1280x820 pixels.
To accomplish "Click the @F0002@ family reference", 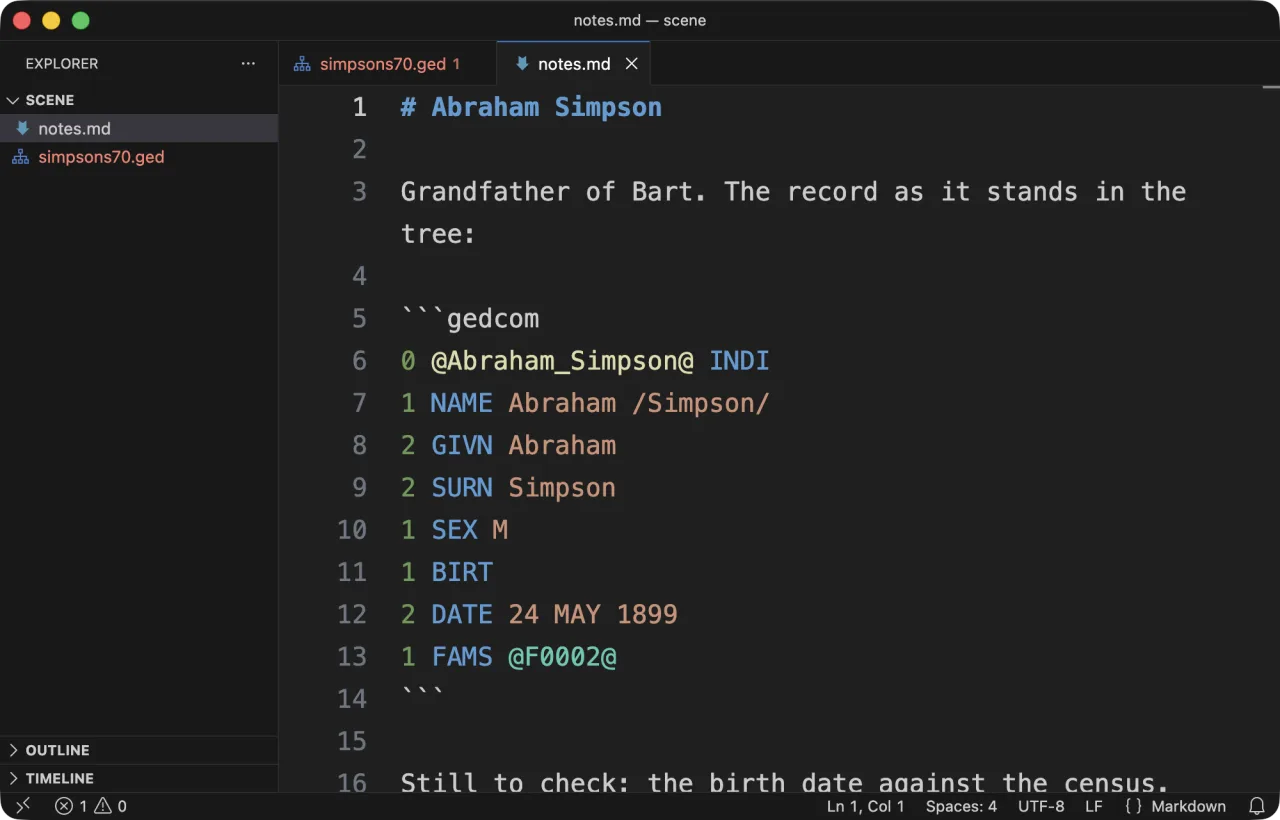I will coord(562,656).
